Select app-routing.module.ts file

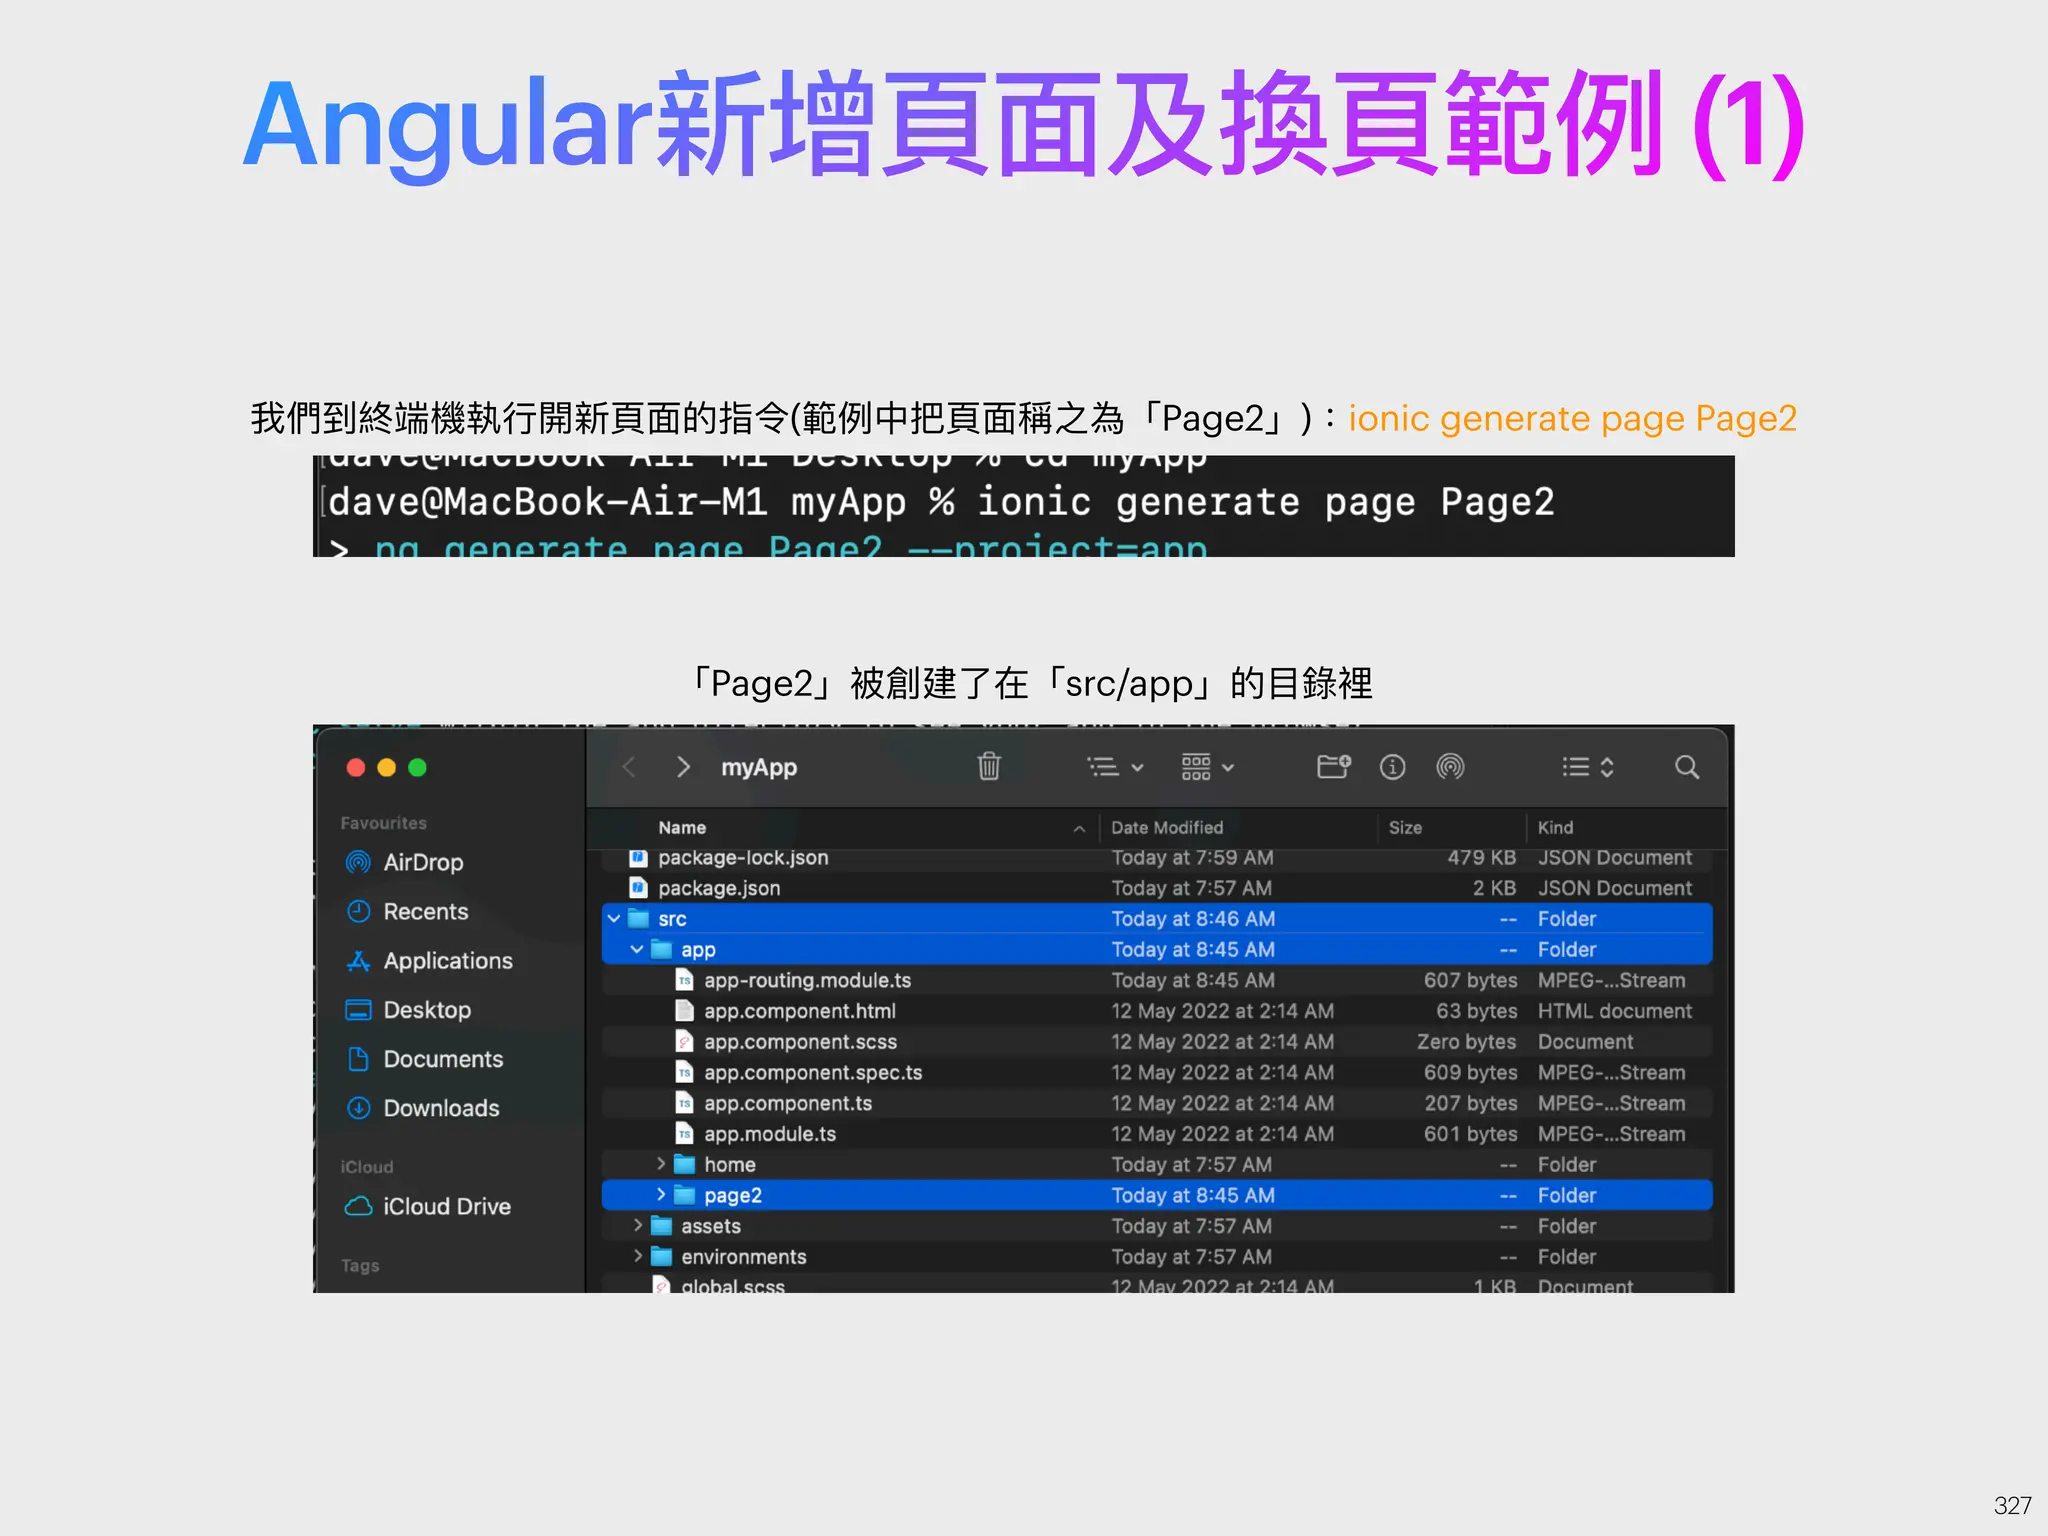click(1157, 980)
